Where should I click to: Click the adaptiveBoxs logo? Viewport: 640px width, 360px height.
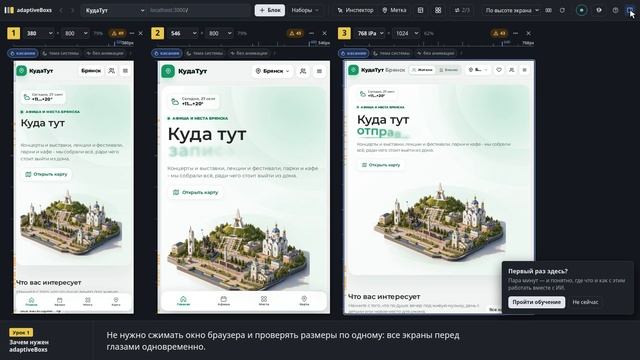[28, 10]
